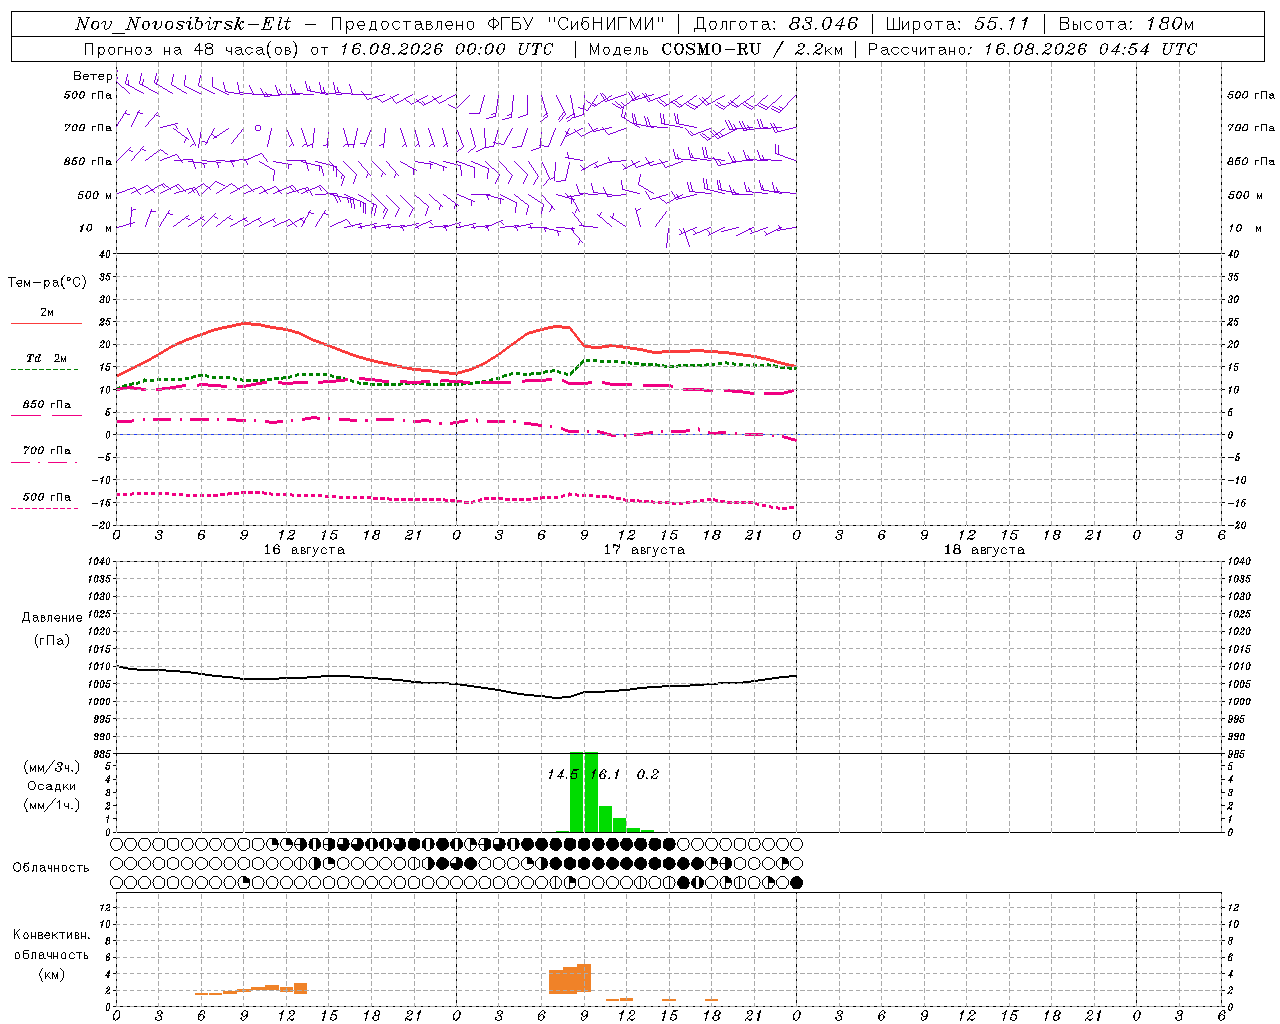The height and width of the screenshot is (1024, 1280).
Task: Click the 18 августа date label
Action: click(984, 550)
